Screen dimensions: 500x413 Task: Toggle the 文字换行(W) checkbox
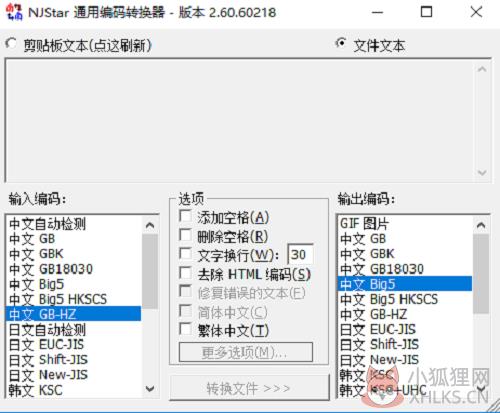tap(185, 254)
